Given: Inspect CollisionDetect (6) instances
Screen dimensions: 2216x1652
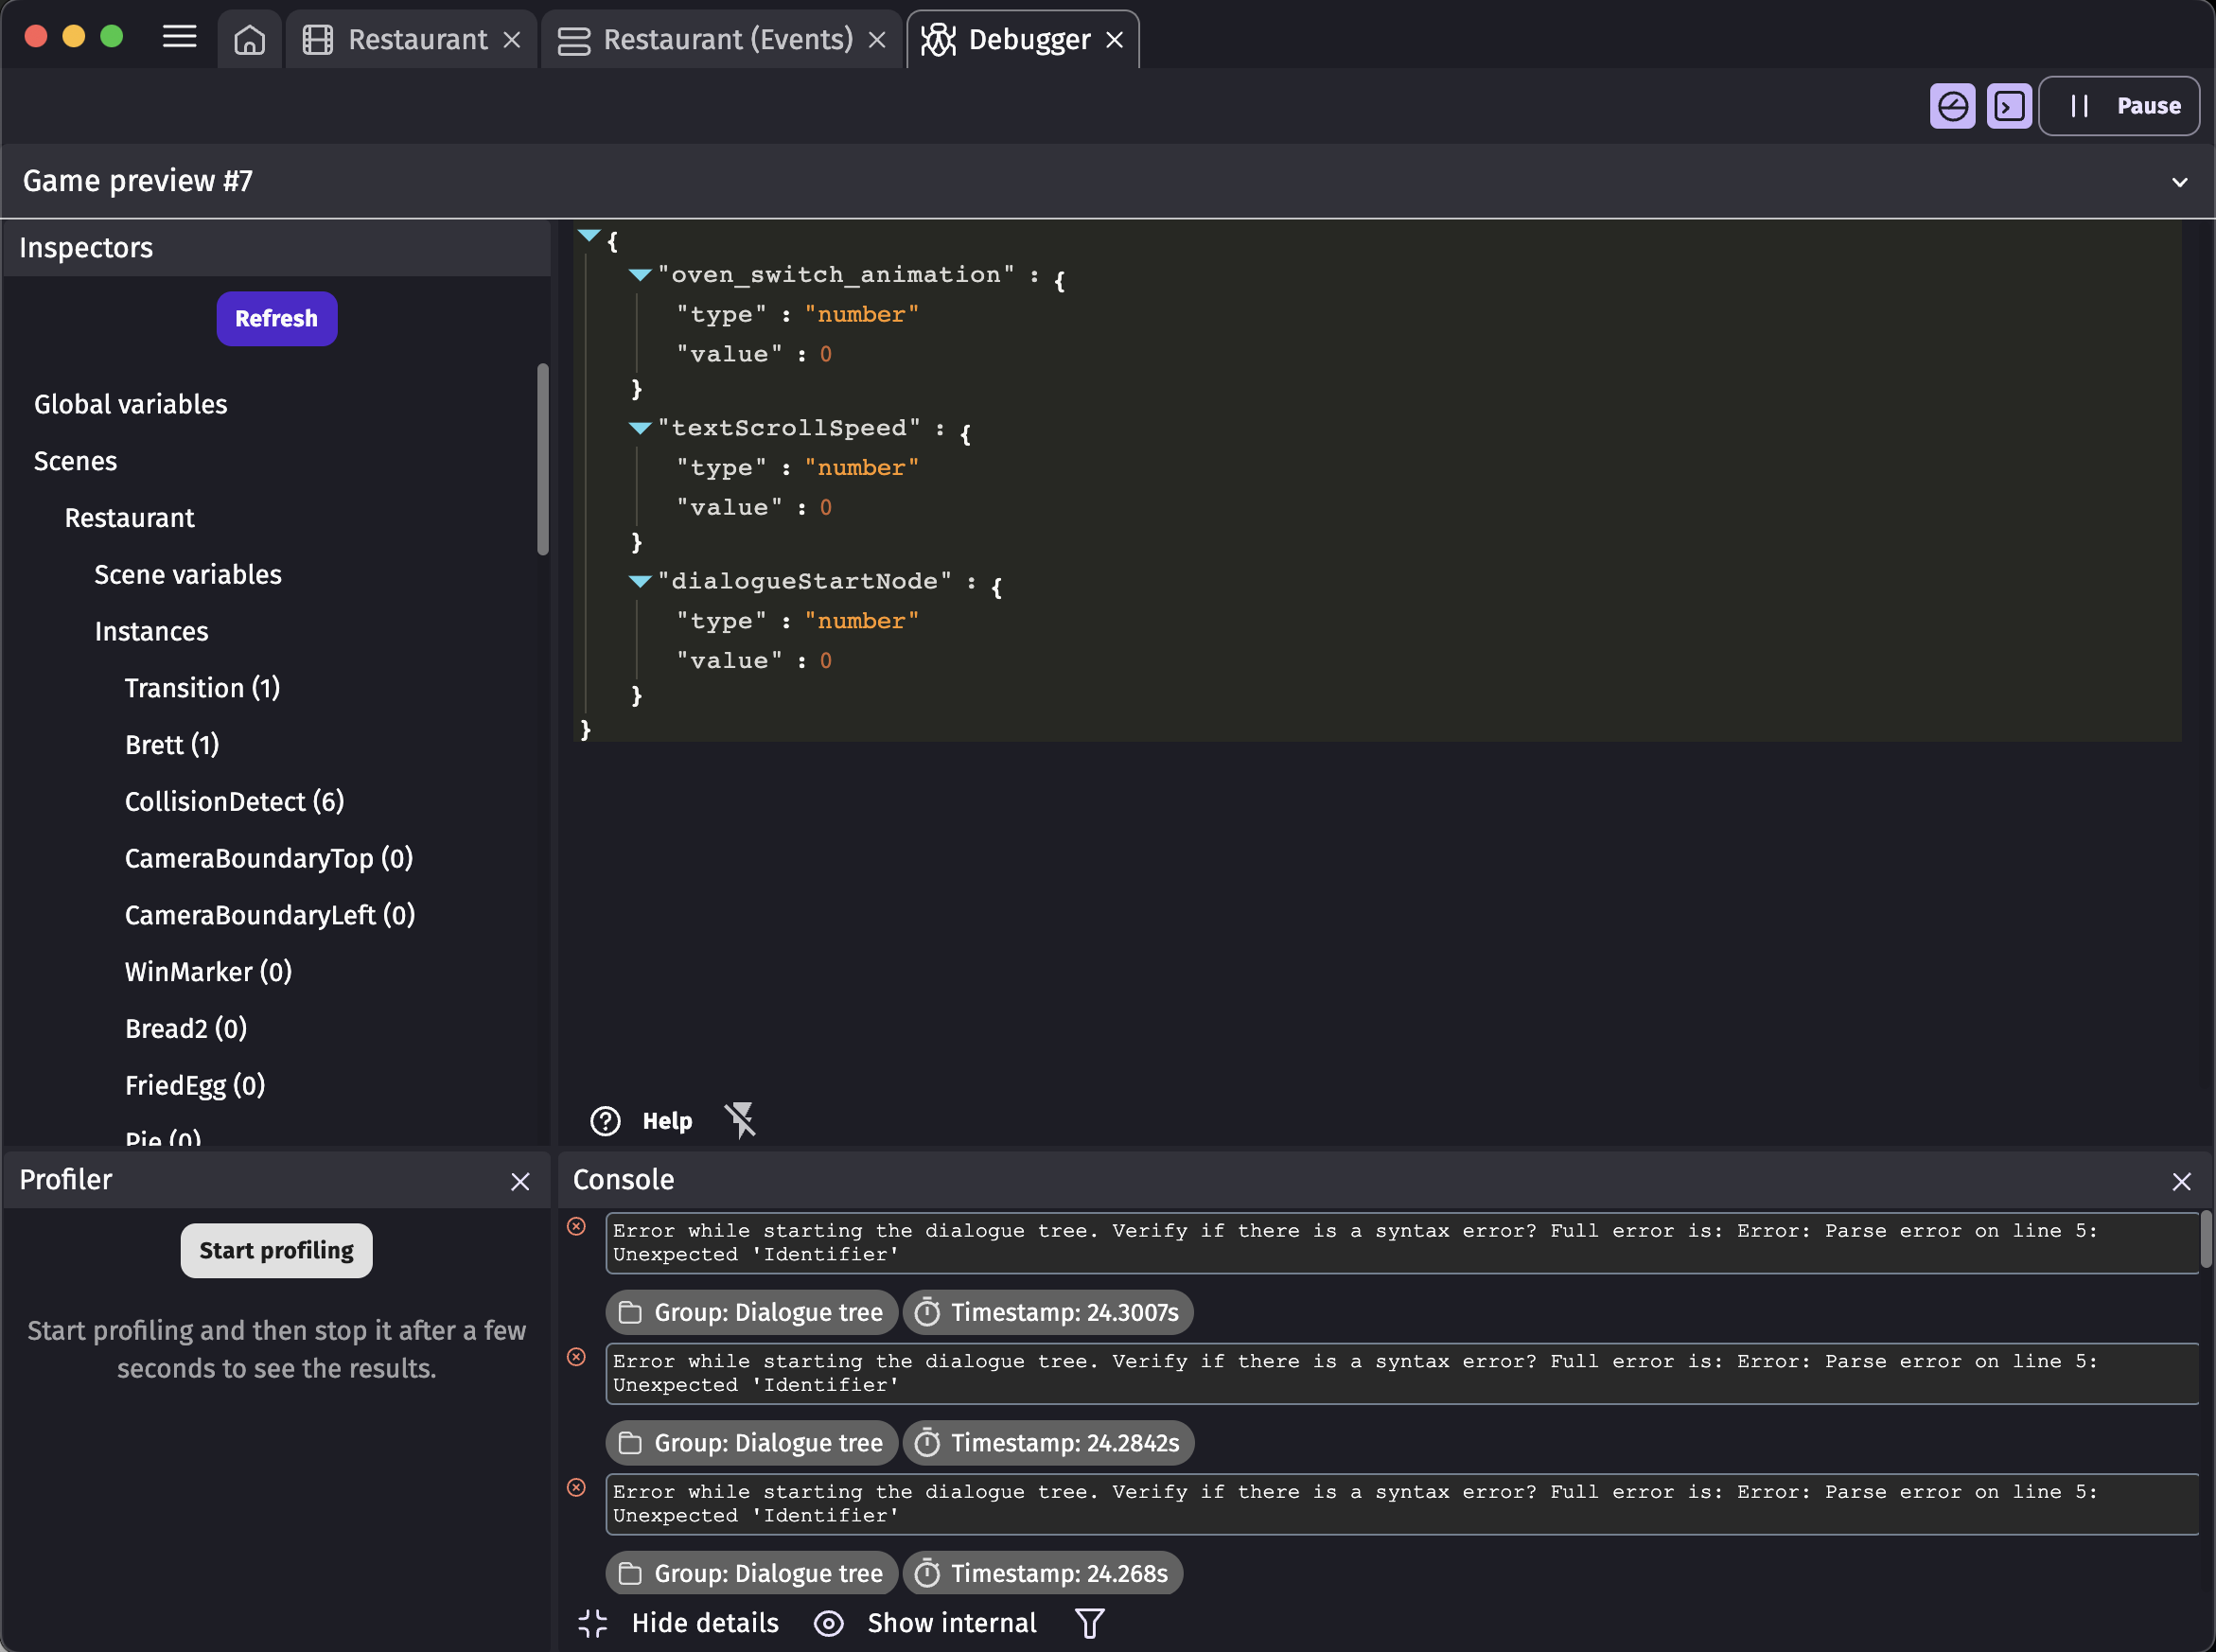Looking at the screenshot, I should [x=234, y=802].
